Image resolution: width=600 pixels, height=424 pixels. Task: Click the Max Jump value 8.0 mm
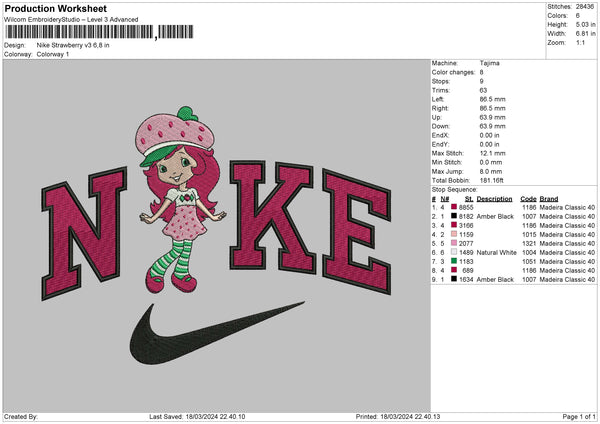pos(491,171)
